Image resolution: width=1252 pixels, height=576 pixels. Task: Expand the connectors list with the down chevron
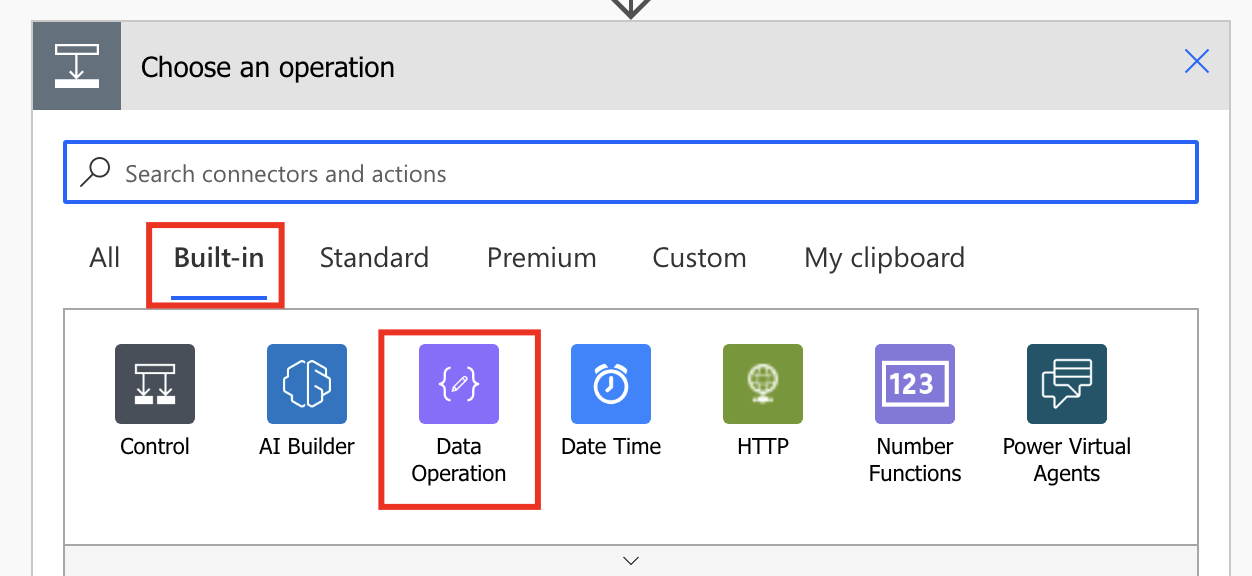(631, 561)
